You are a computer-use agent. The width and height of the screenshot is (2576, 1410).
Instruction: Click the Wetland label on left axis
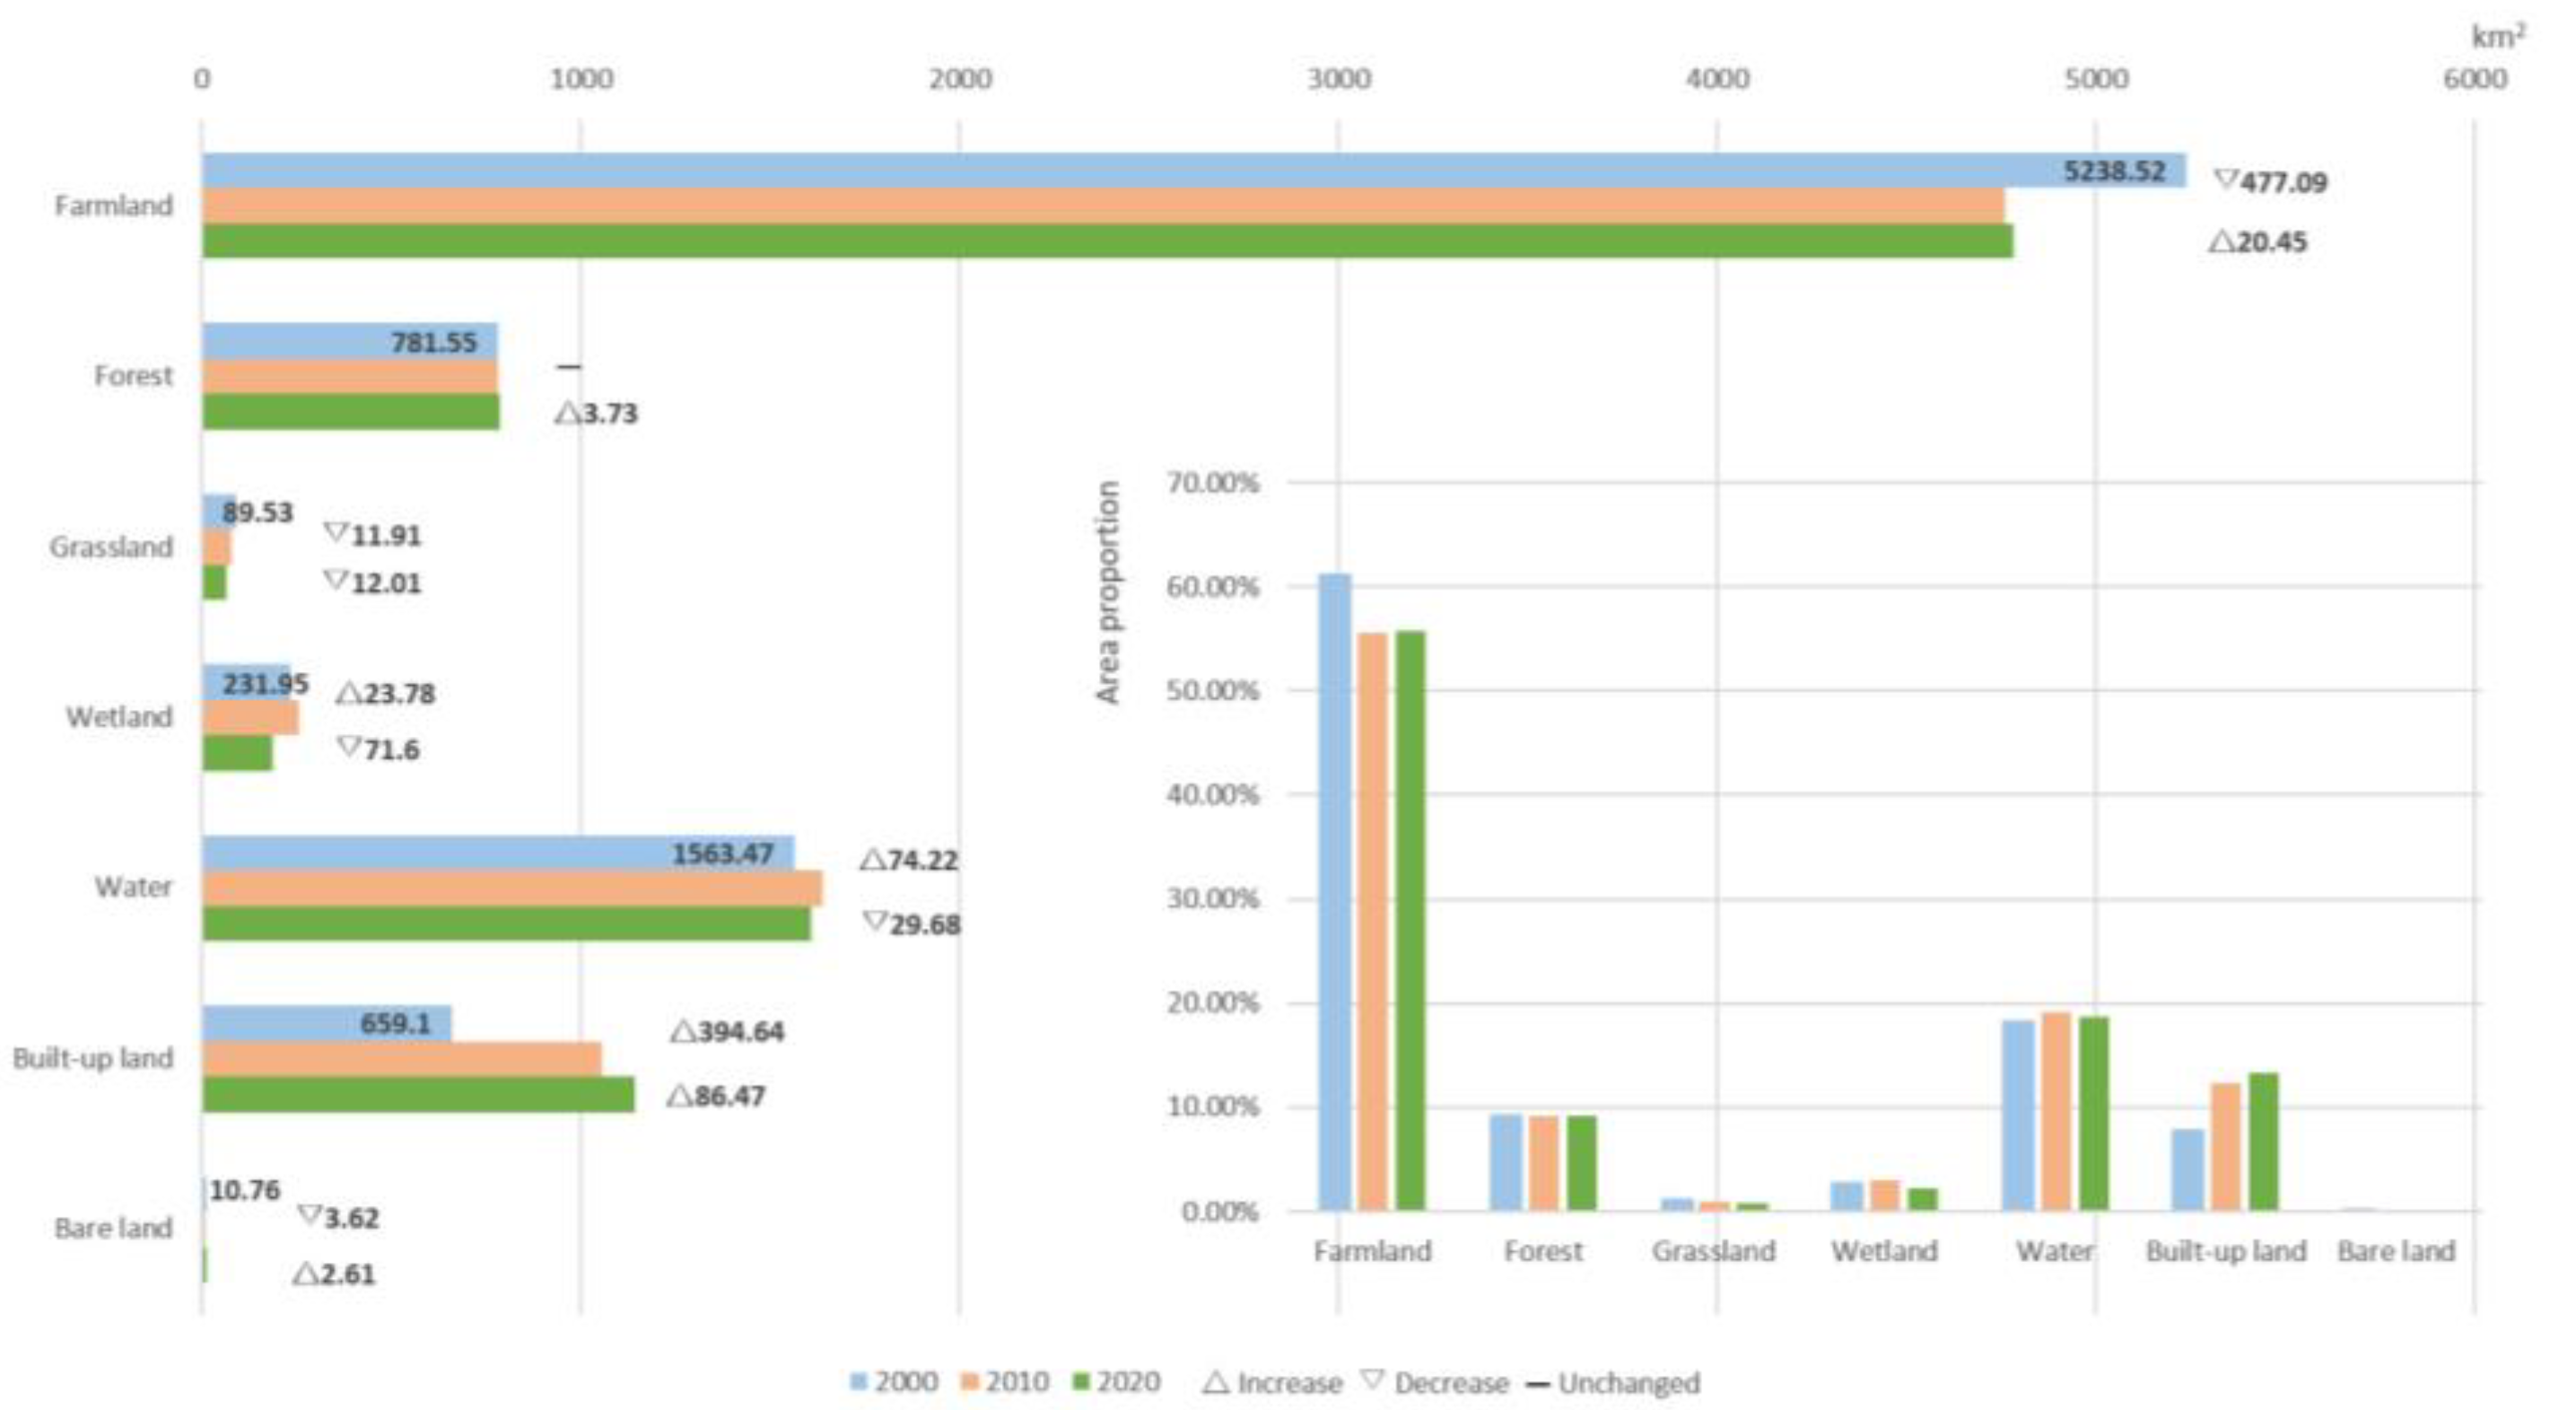pos(119,717)
